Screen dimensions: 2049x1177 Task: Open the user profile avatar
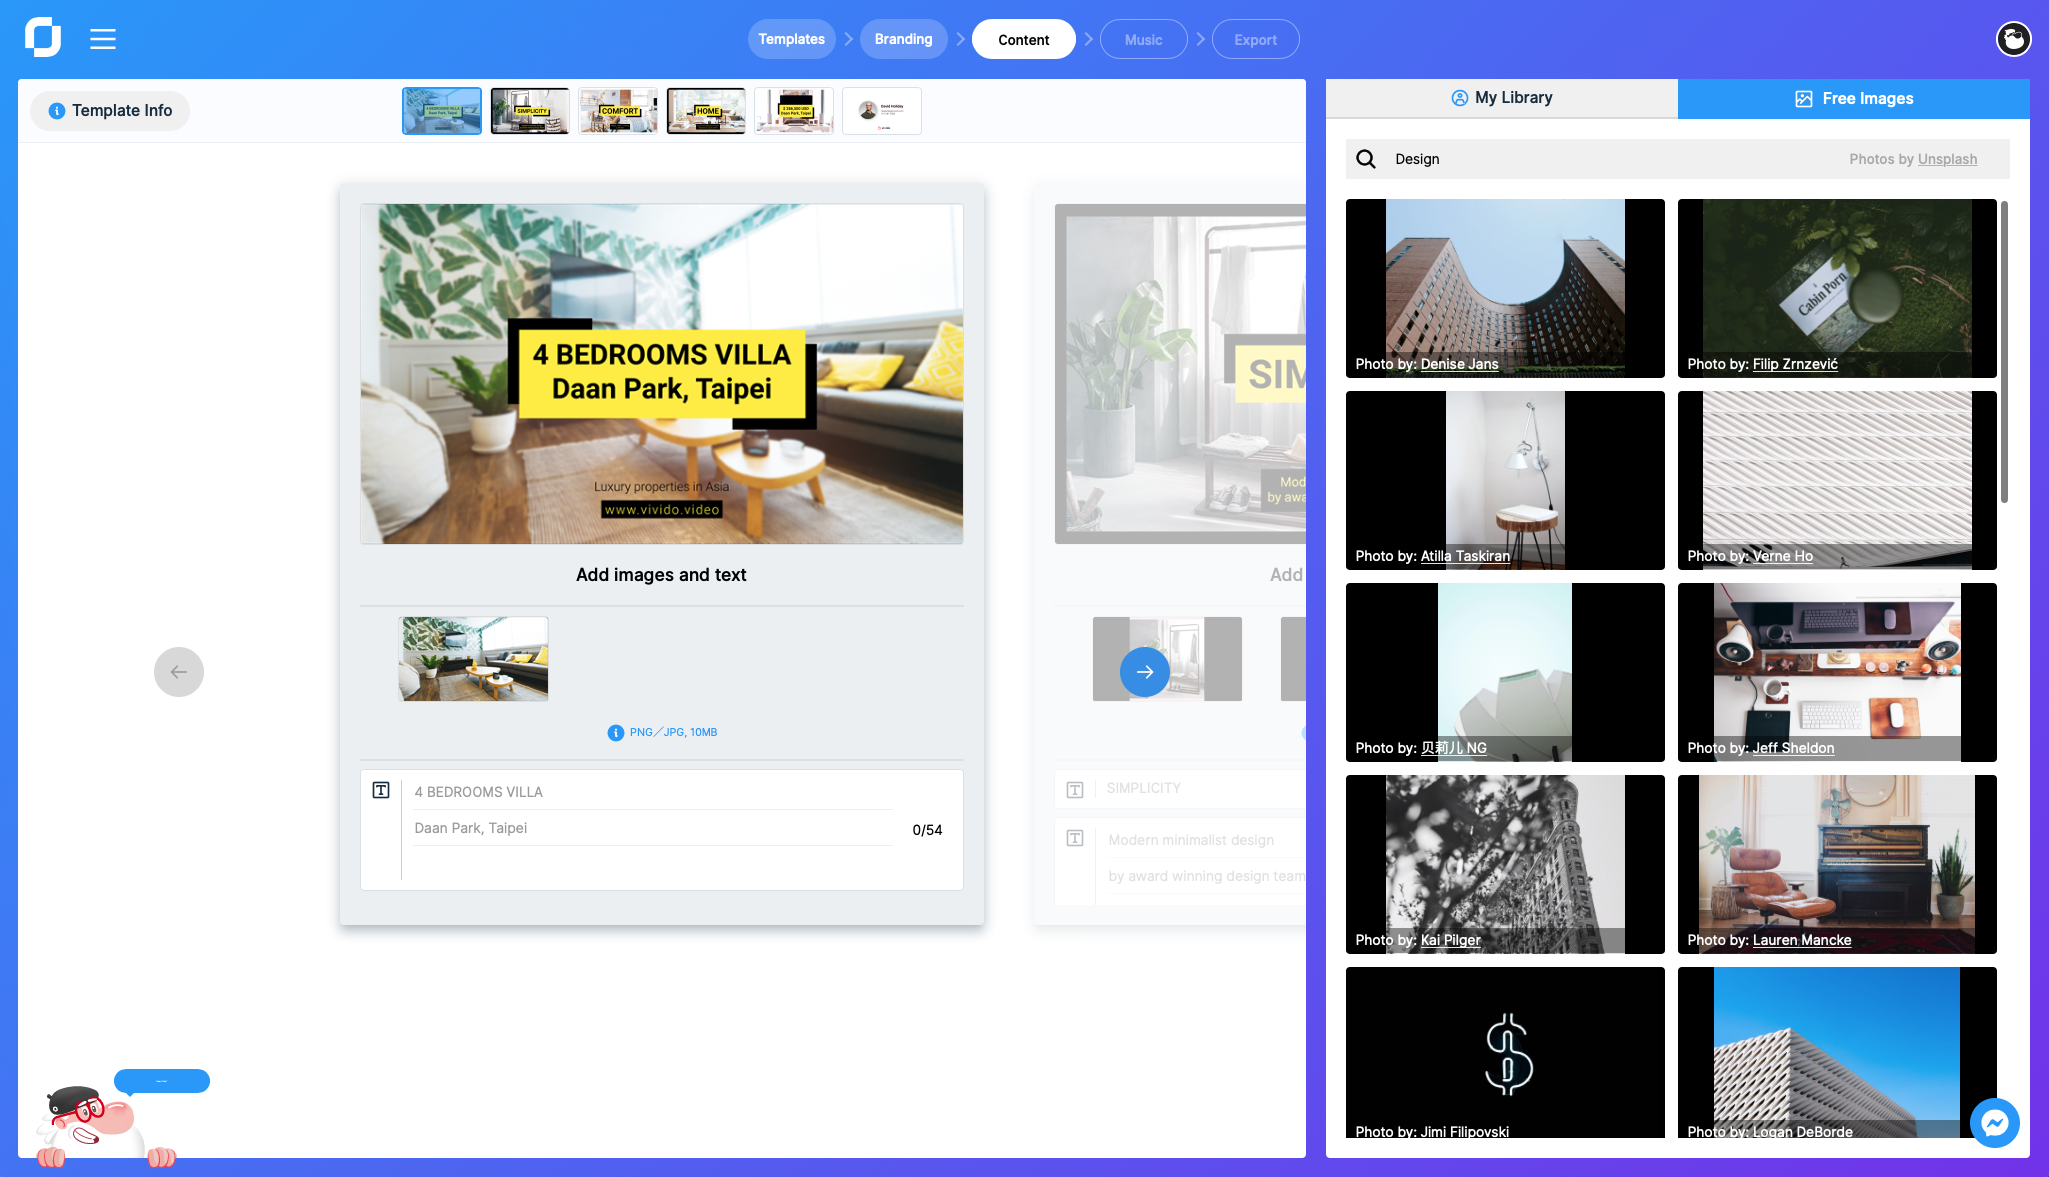2013,39
